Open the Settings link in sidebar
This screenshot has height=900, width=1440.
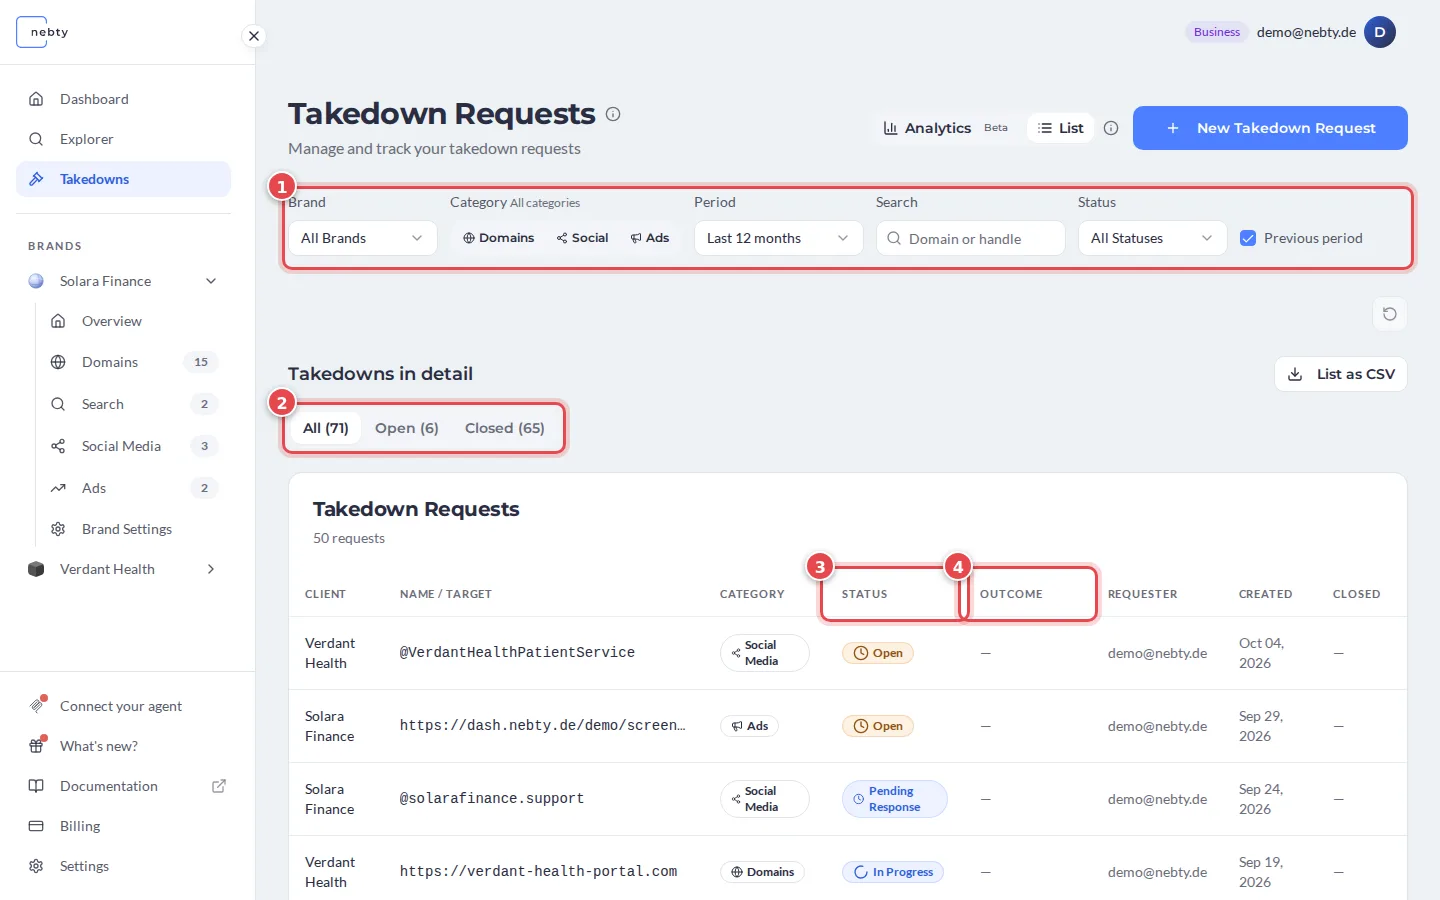click(x=84, y=866)
